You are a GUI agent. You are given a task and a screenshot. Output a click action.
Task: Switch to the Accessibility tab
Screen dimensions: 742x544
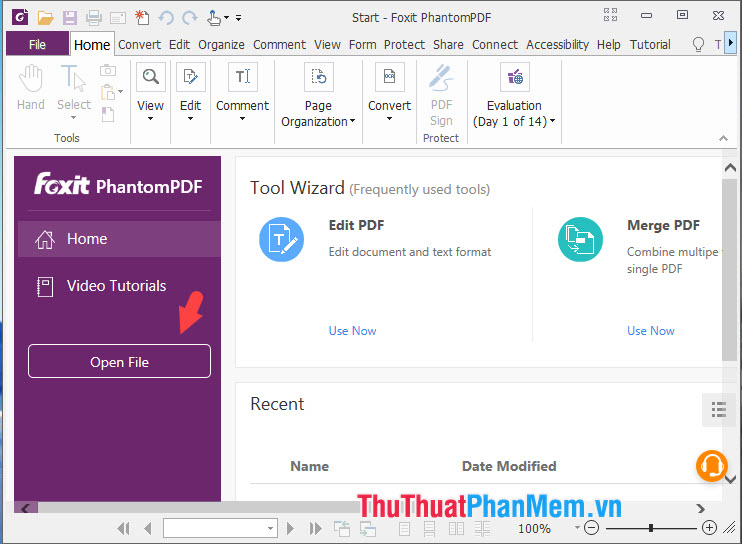(x=557, y=44)
